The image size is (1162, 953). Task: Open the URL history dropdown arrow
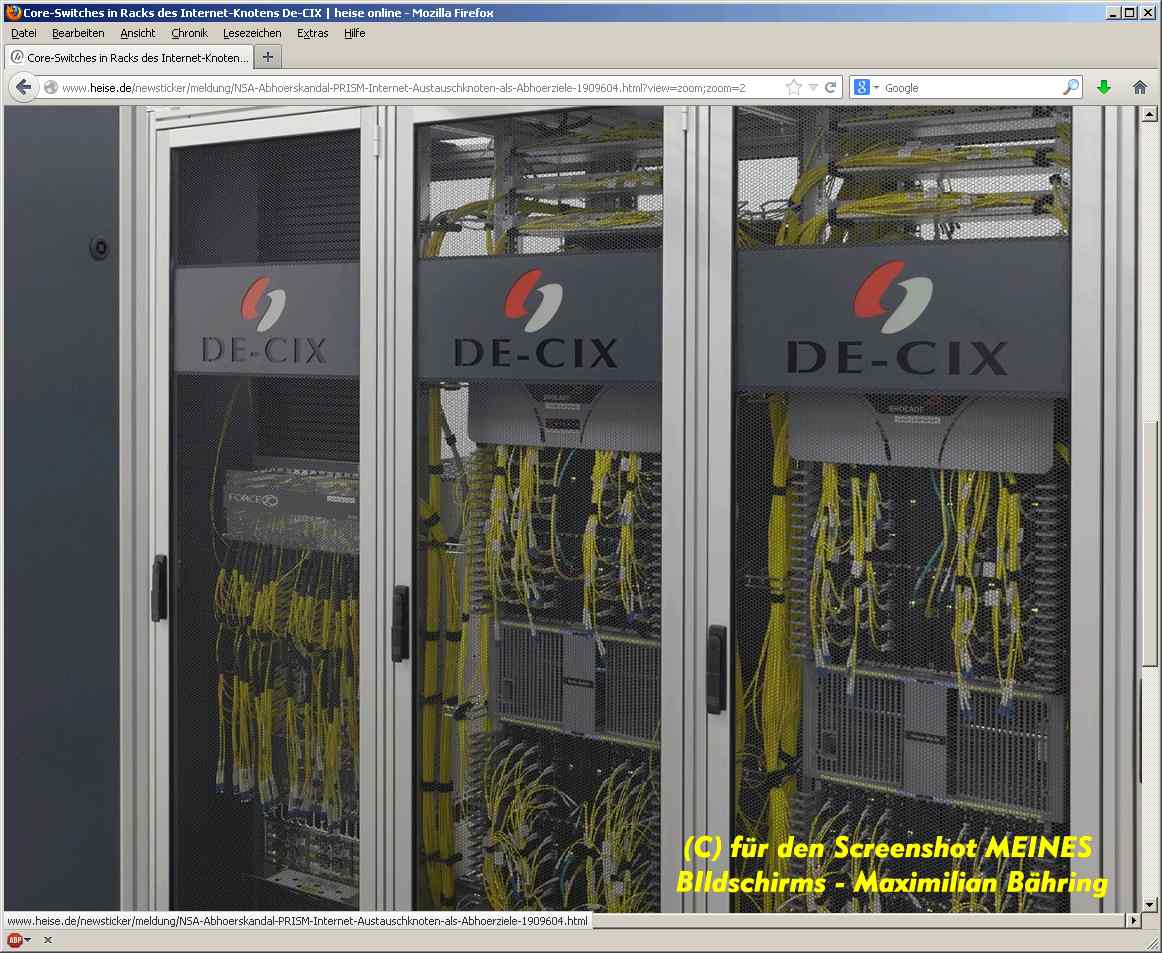[x=813, y=87]
